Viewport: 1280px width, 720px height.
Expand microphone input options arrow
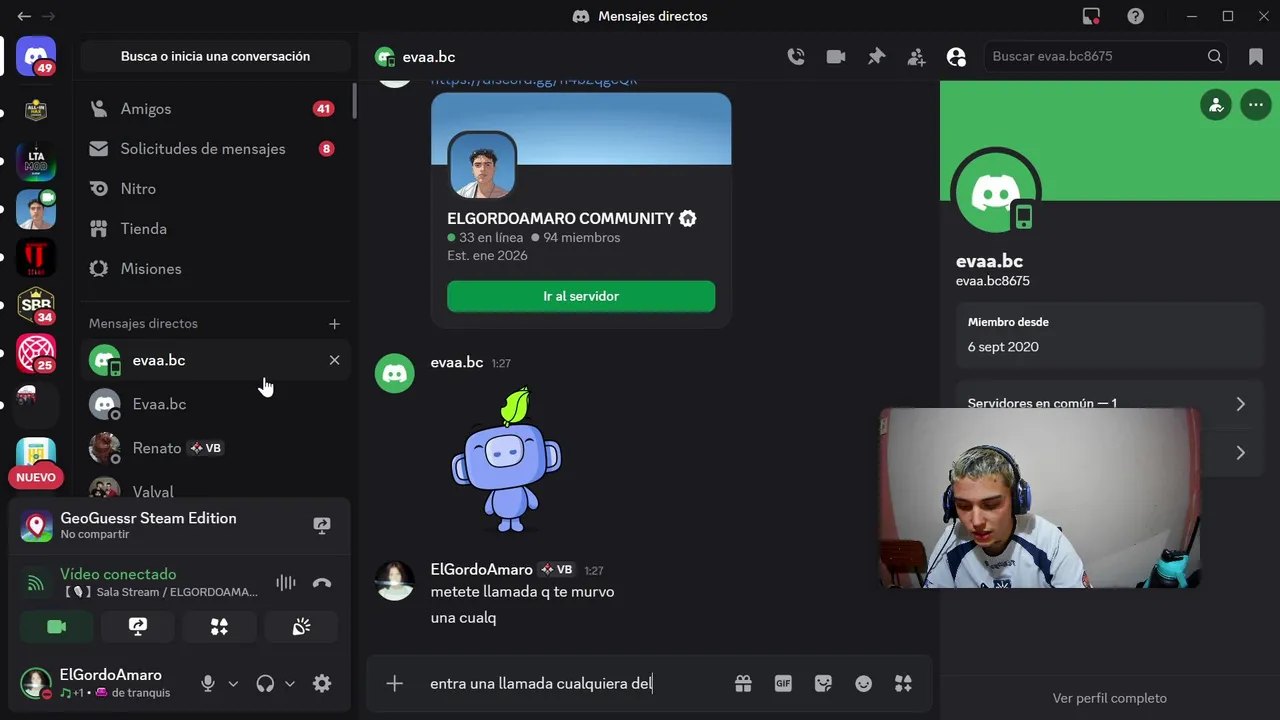[x=233, y=684]
